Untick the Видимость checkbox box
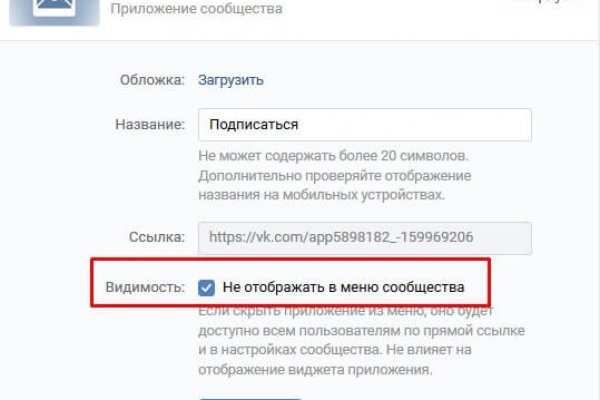The image size is (600, 400). (207, 288)
